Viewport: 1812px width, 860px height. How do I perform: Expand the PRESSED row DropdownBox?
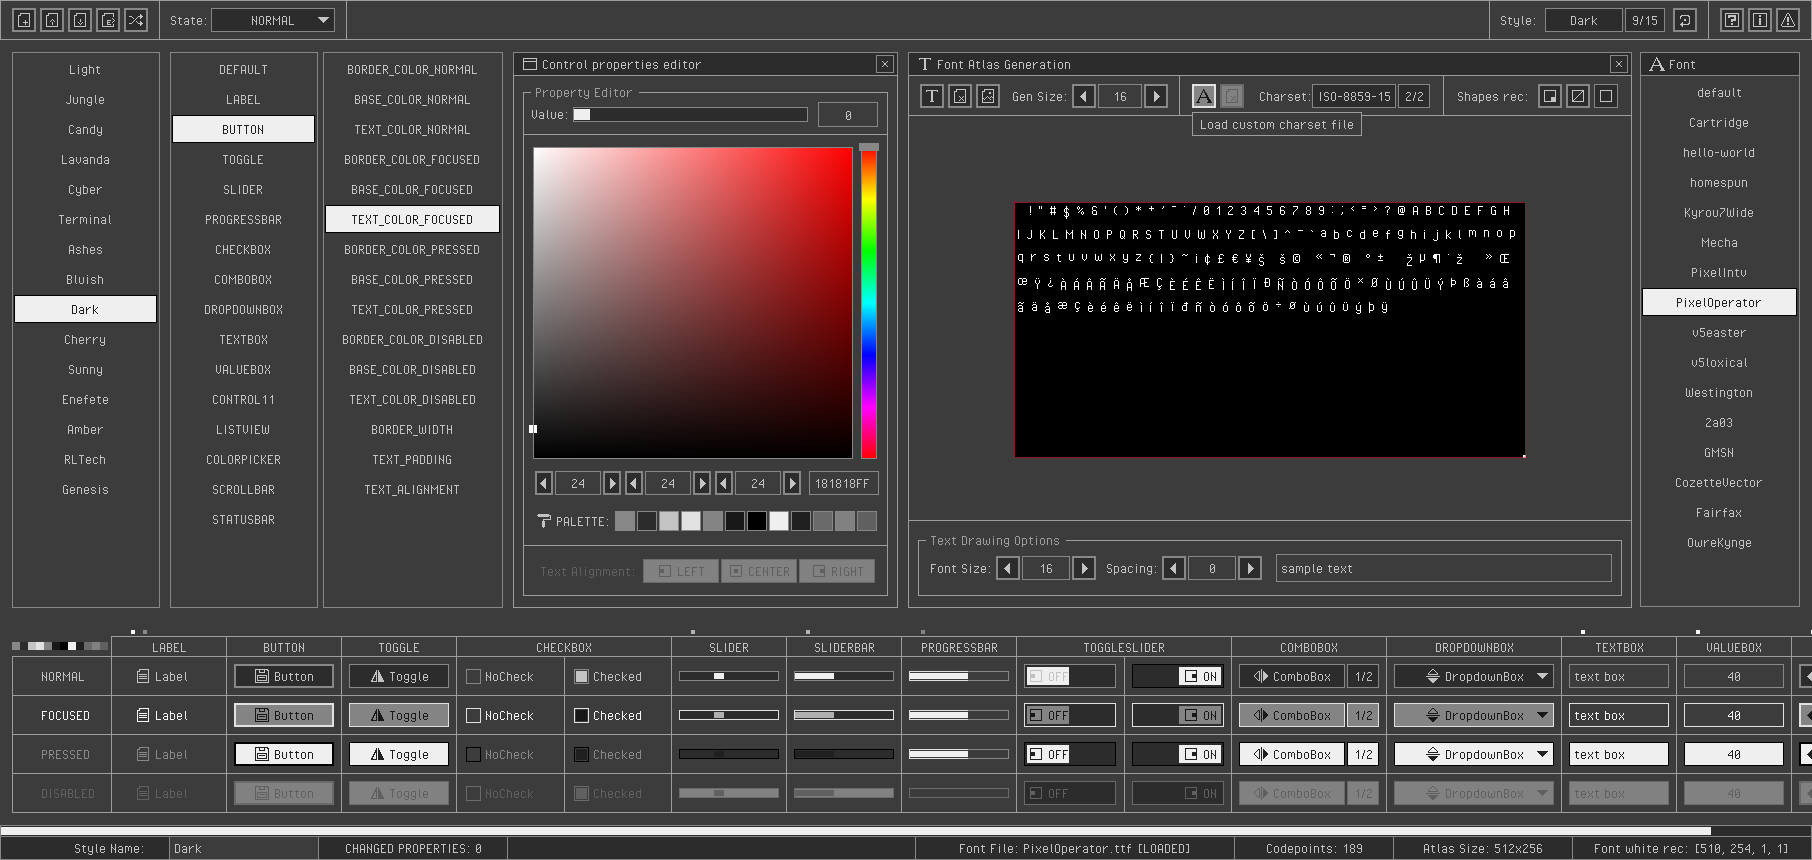pos(1474,755)
